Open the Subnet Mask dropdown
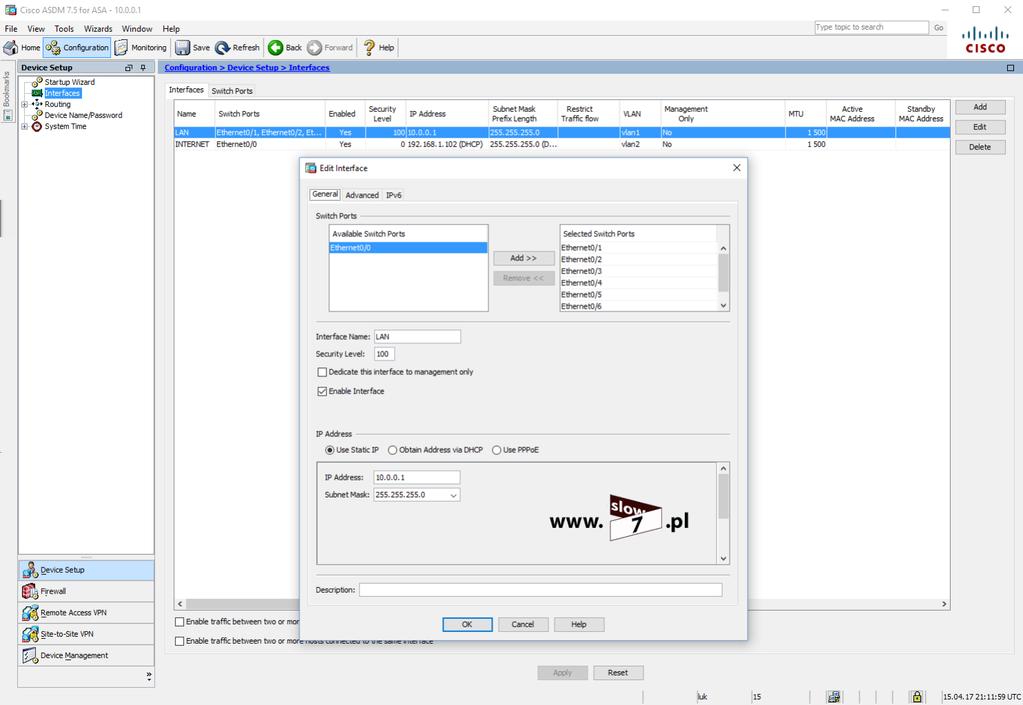Screen dimensions: 1023x705 453,495
